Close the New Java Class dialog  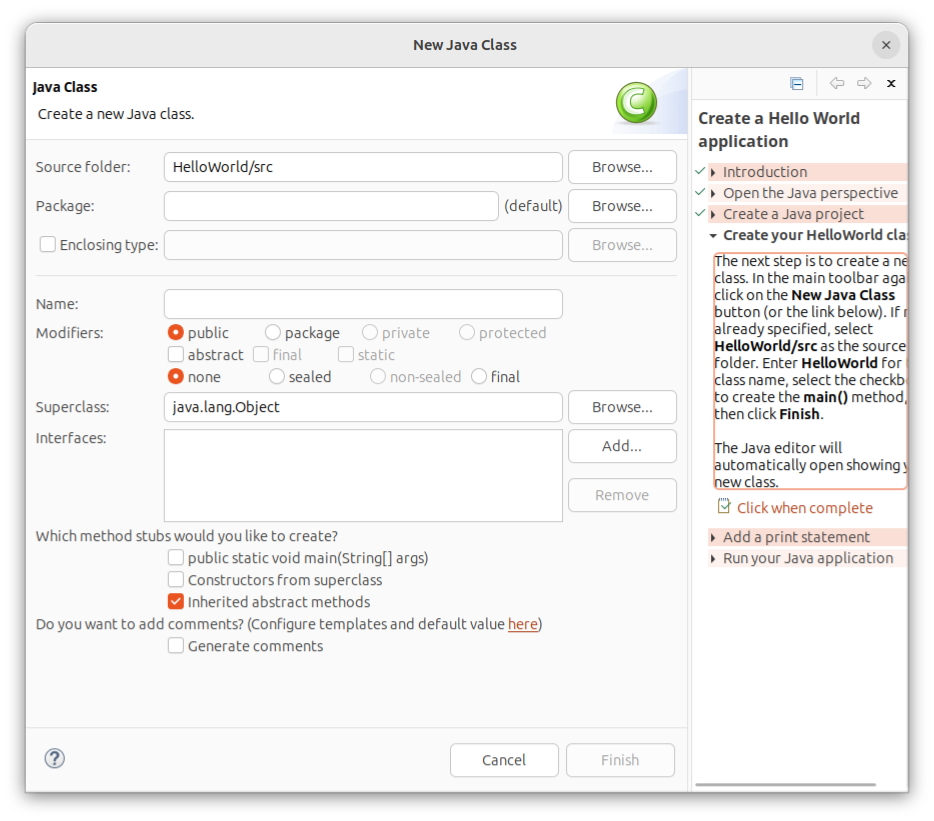point(886,45)
